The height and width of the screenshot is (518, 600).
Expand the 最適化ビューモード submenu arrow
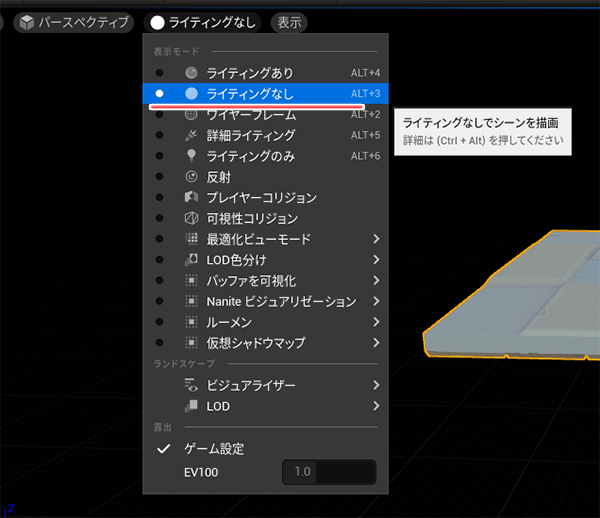tap(376, 239)
